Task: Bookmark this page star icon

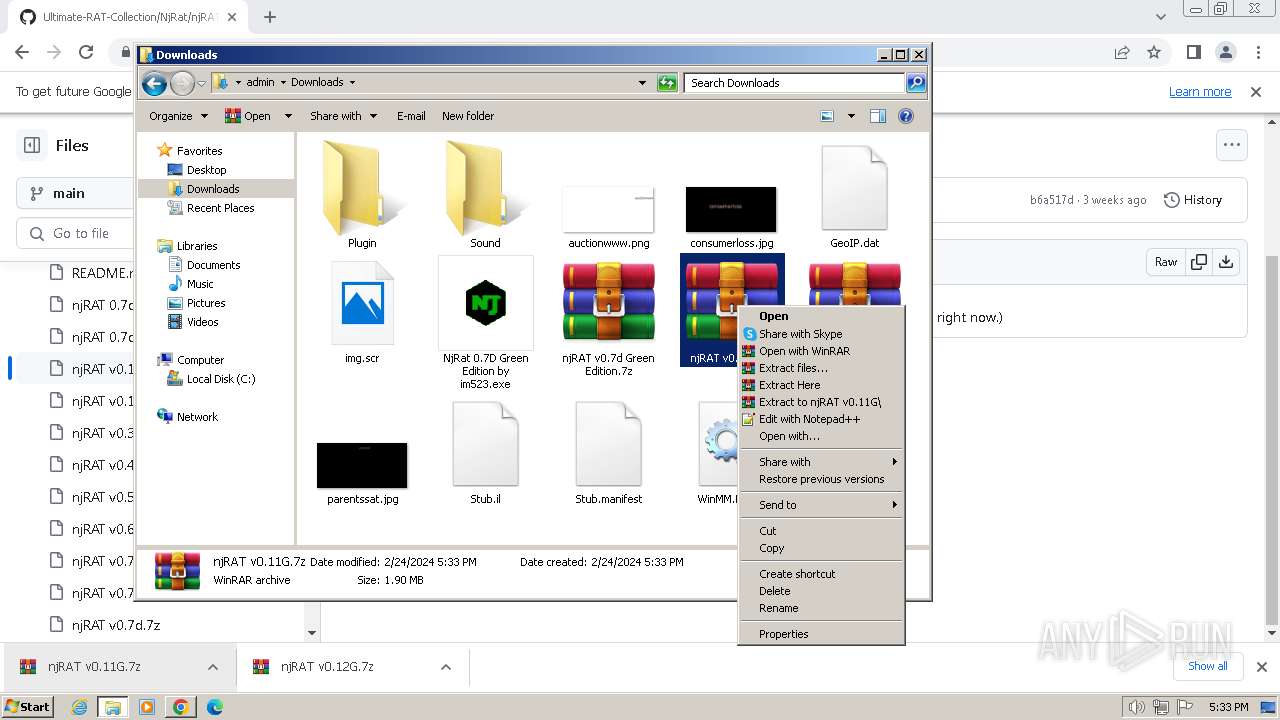Action: [1154, 52]
